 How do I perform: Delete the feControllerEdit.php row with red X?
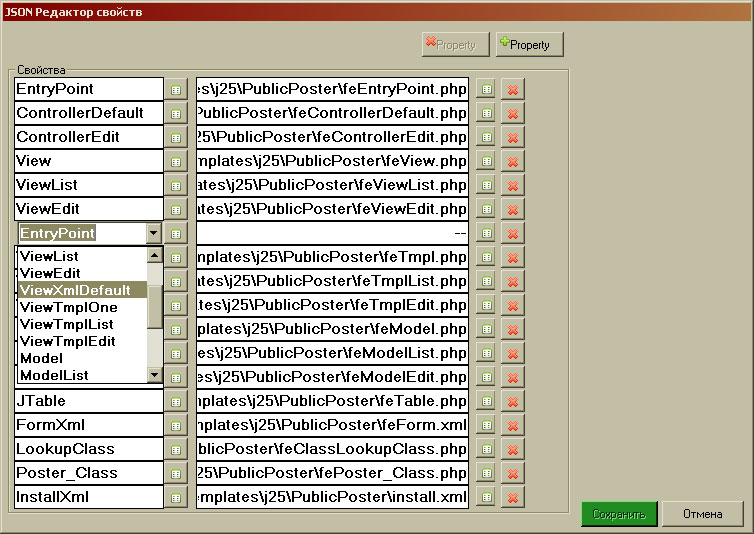513,138
